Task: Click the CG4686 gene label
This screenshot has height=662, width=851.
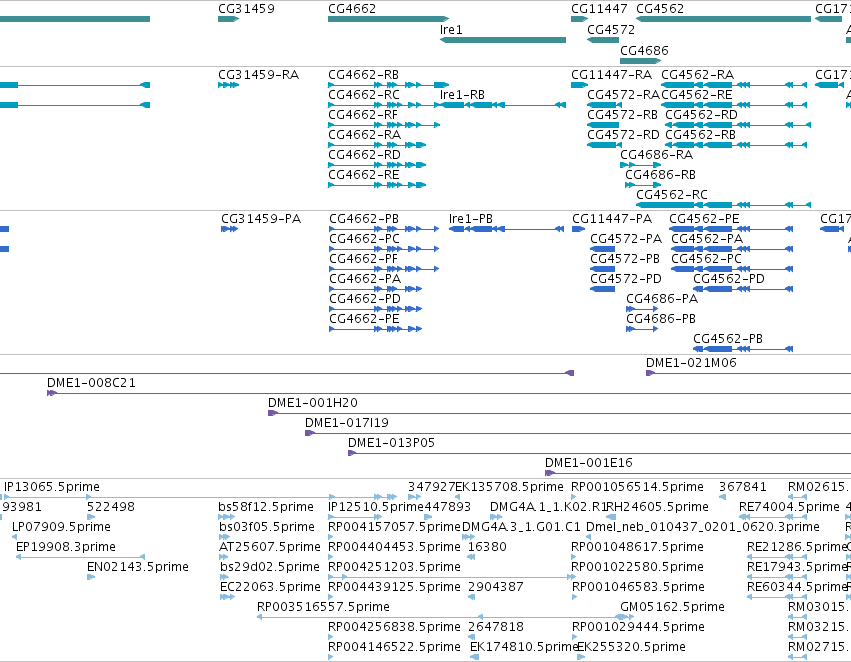Action: tap(644, 50)
